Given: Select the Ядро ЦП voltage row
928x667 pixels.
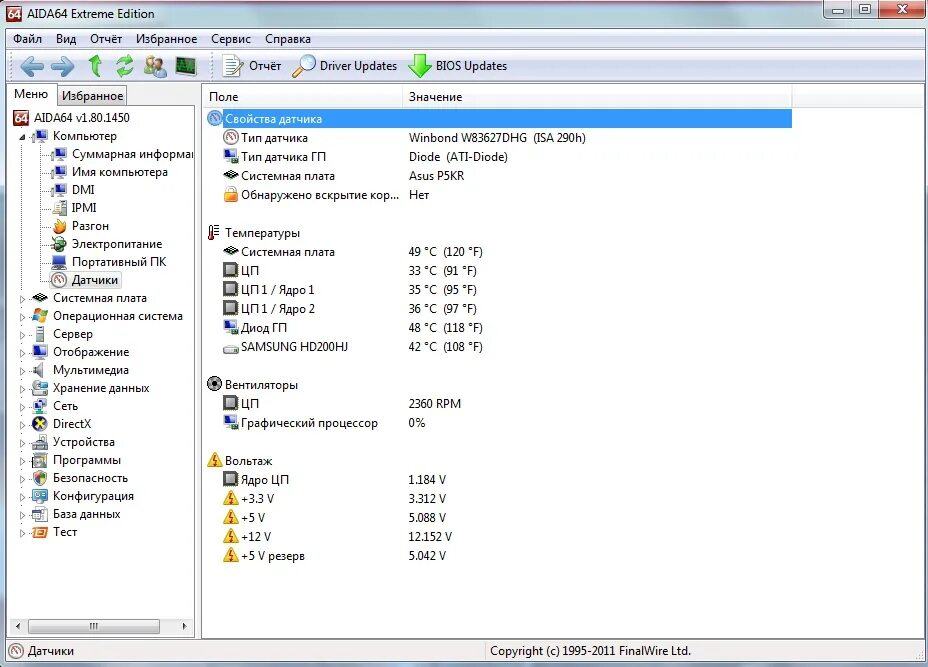Looking at the screenshot, I should click(498, 479).
